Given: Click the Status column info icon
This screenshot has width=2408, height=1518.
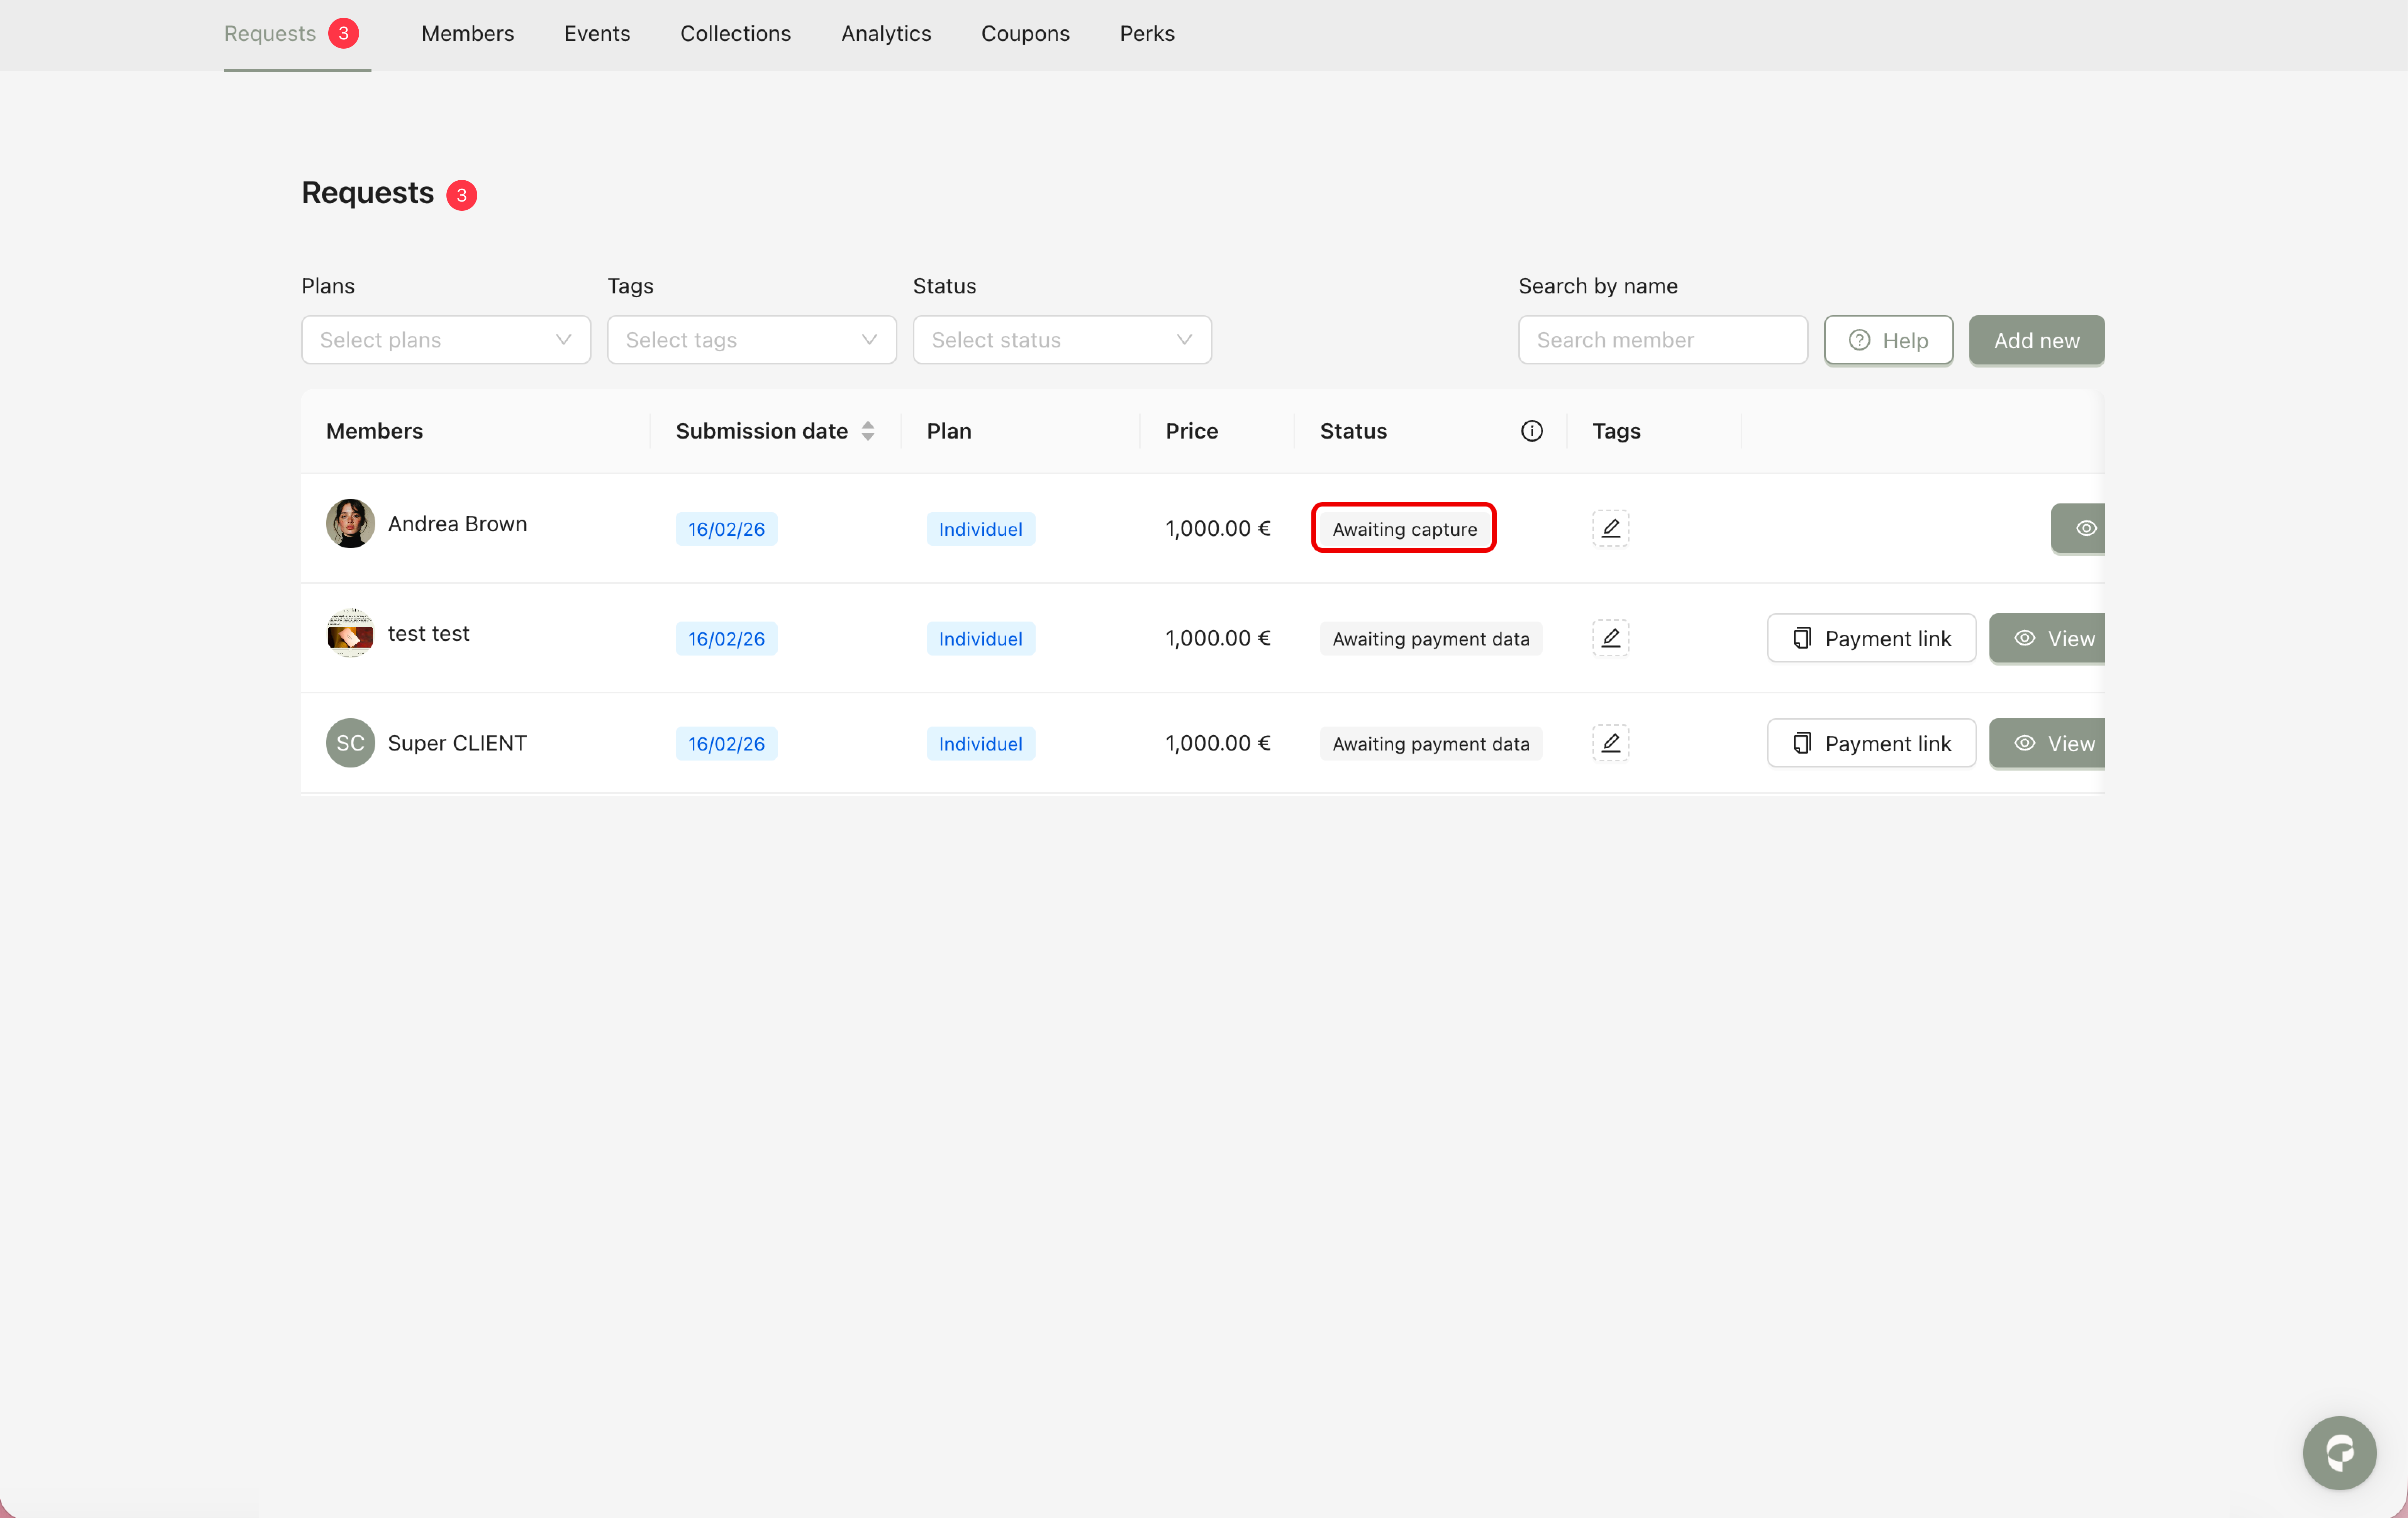Looking at the screenshot, I should click(x=1531, y=431).
